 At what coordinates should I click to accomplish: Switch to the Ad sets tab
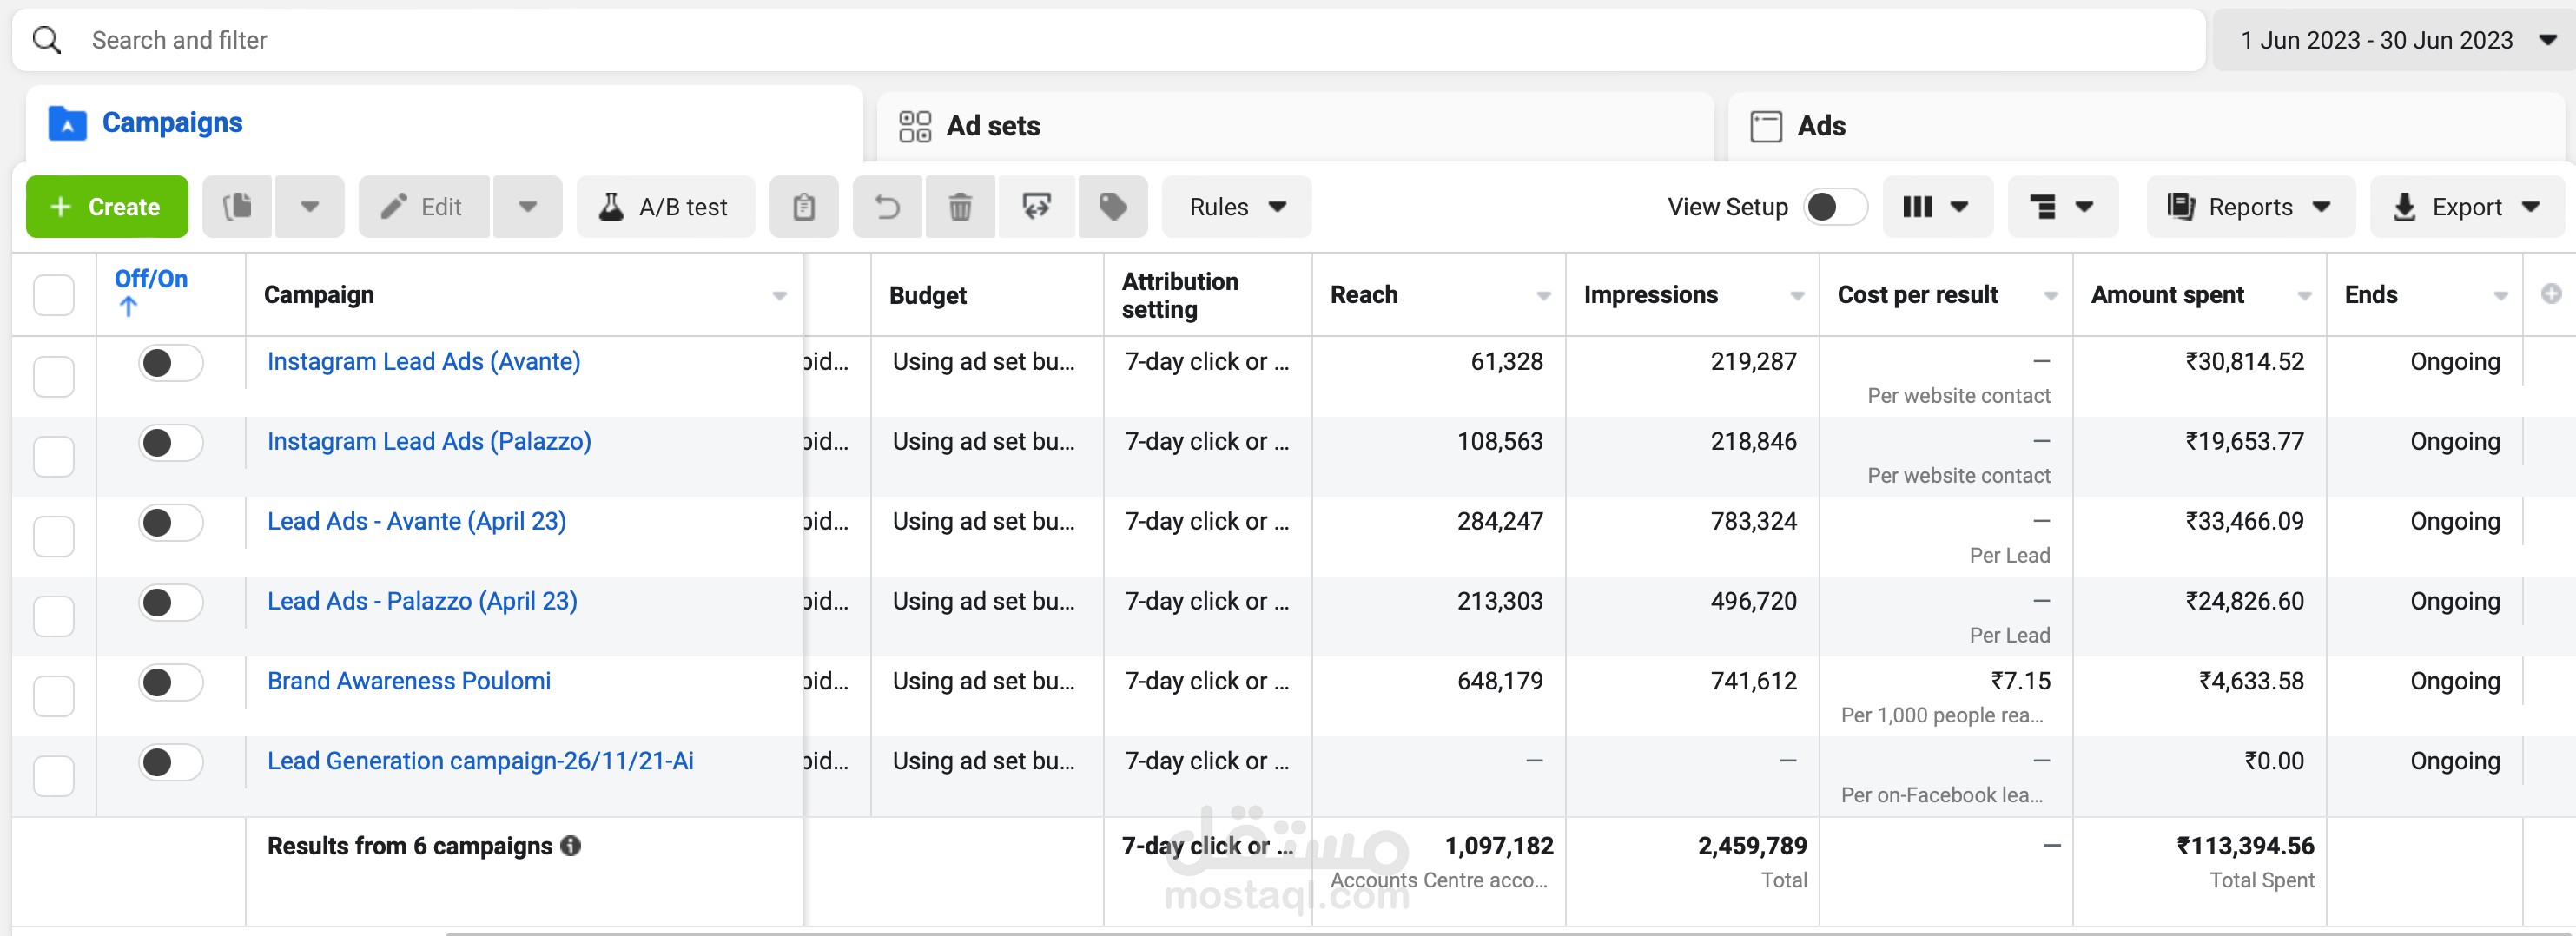point(992,126)
